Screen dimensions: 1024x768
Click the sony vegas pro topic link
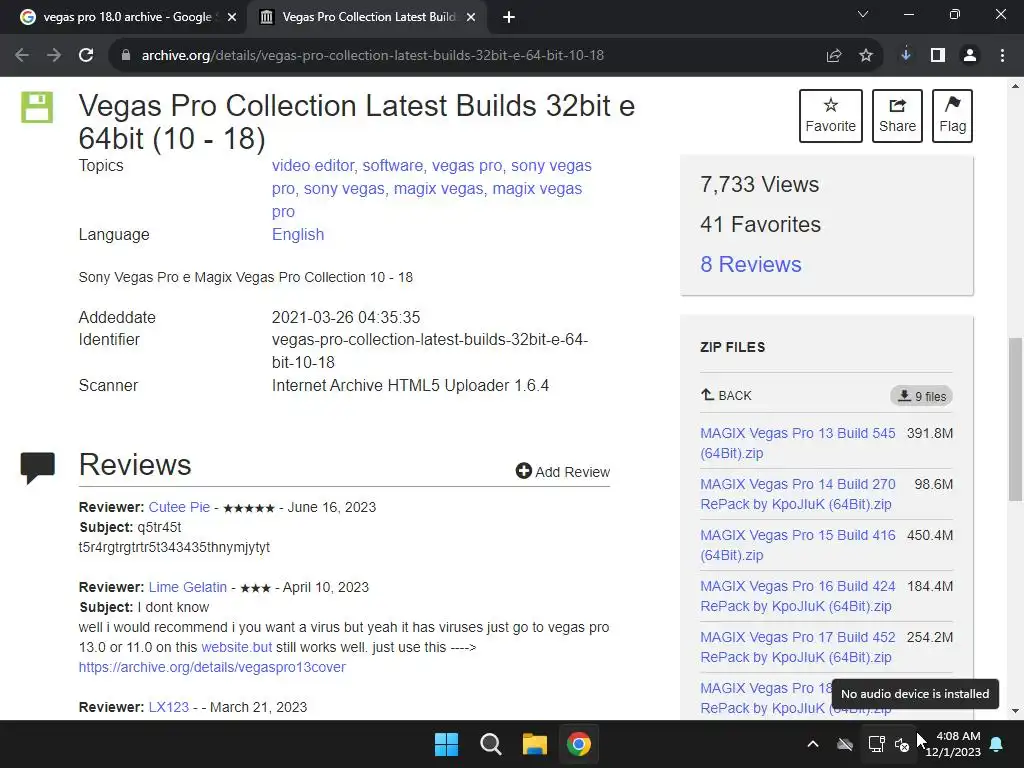click(551, 166)
